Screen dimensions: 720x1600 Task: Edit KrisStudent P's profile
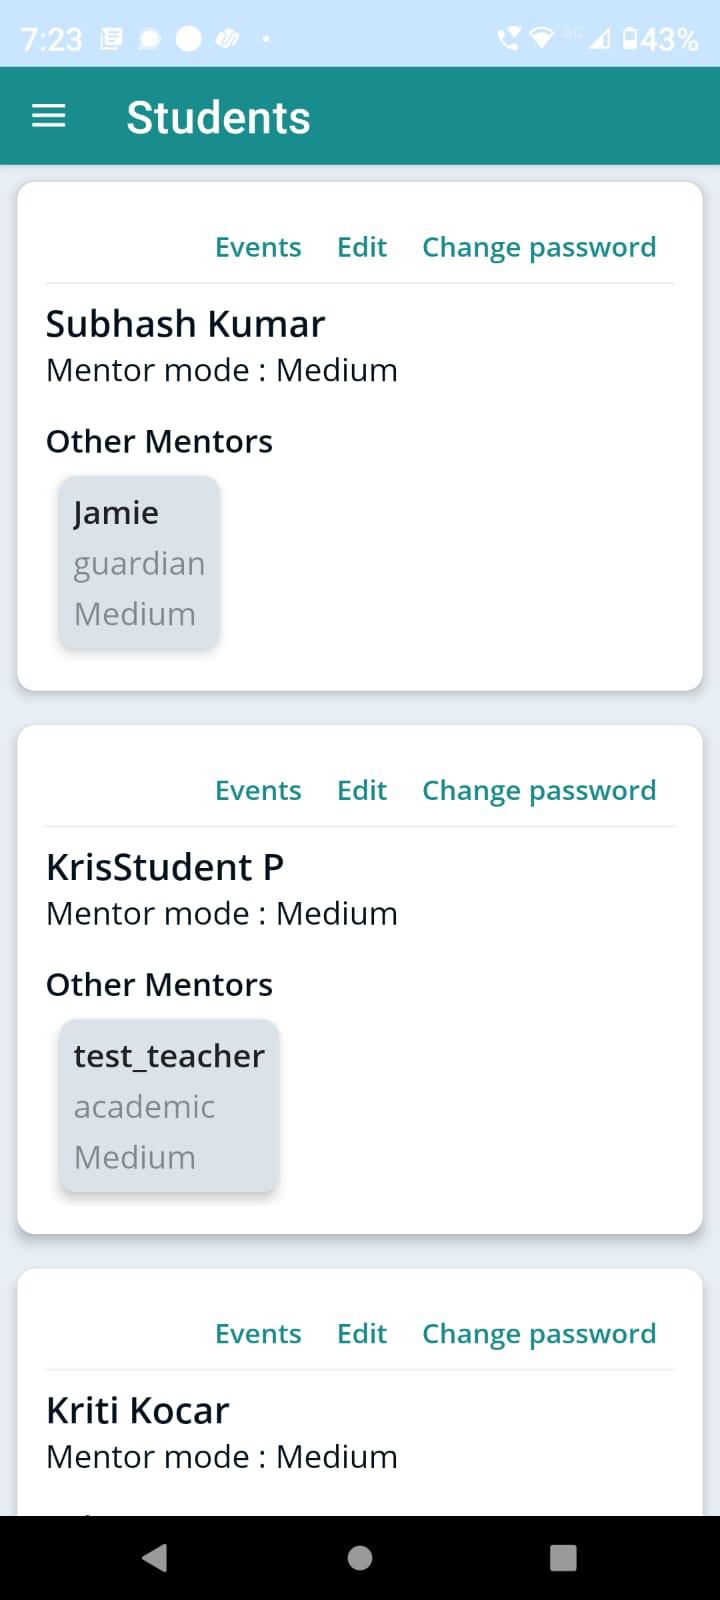pos(362,790)
